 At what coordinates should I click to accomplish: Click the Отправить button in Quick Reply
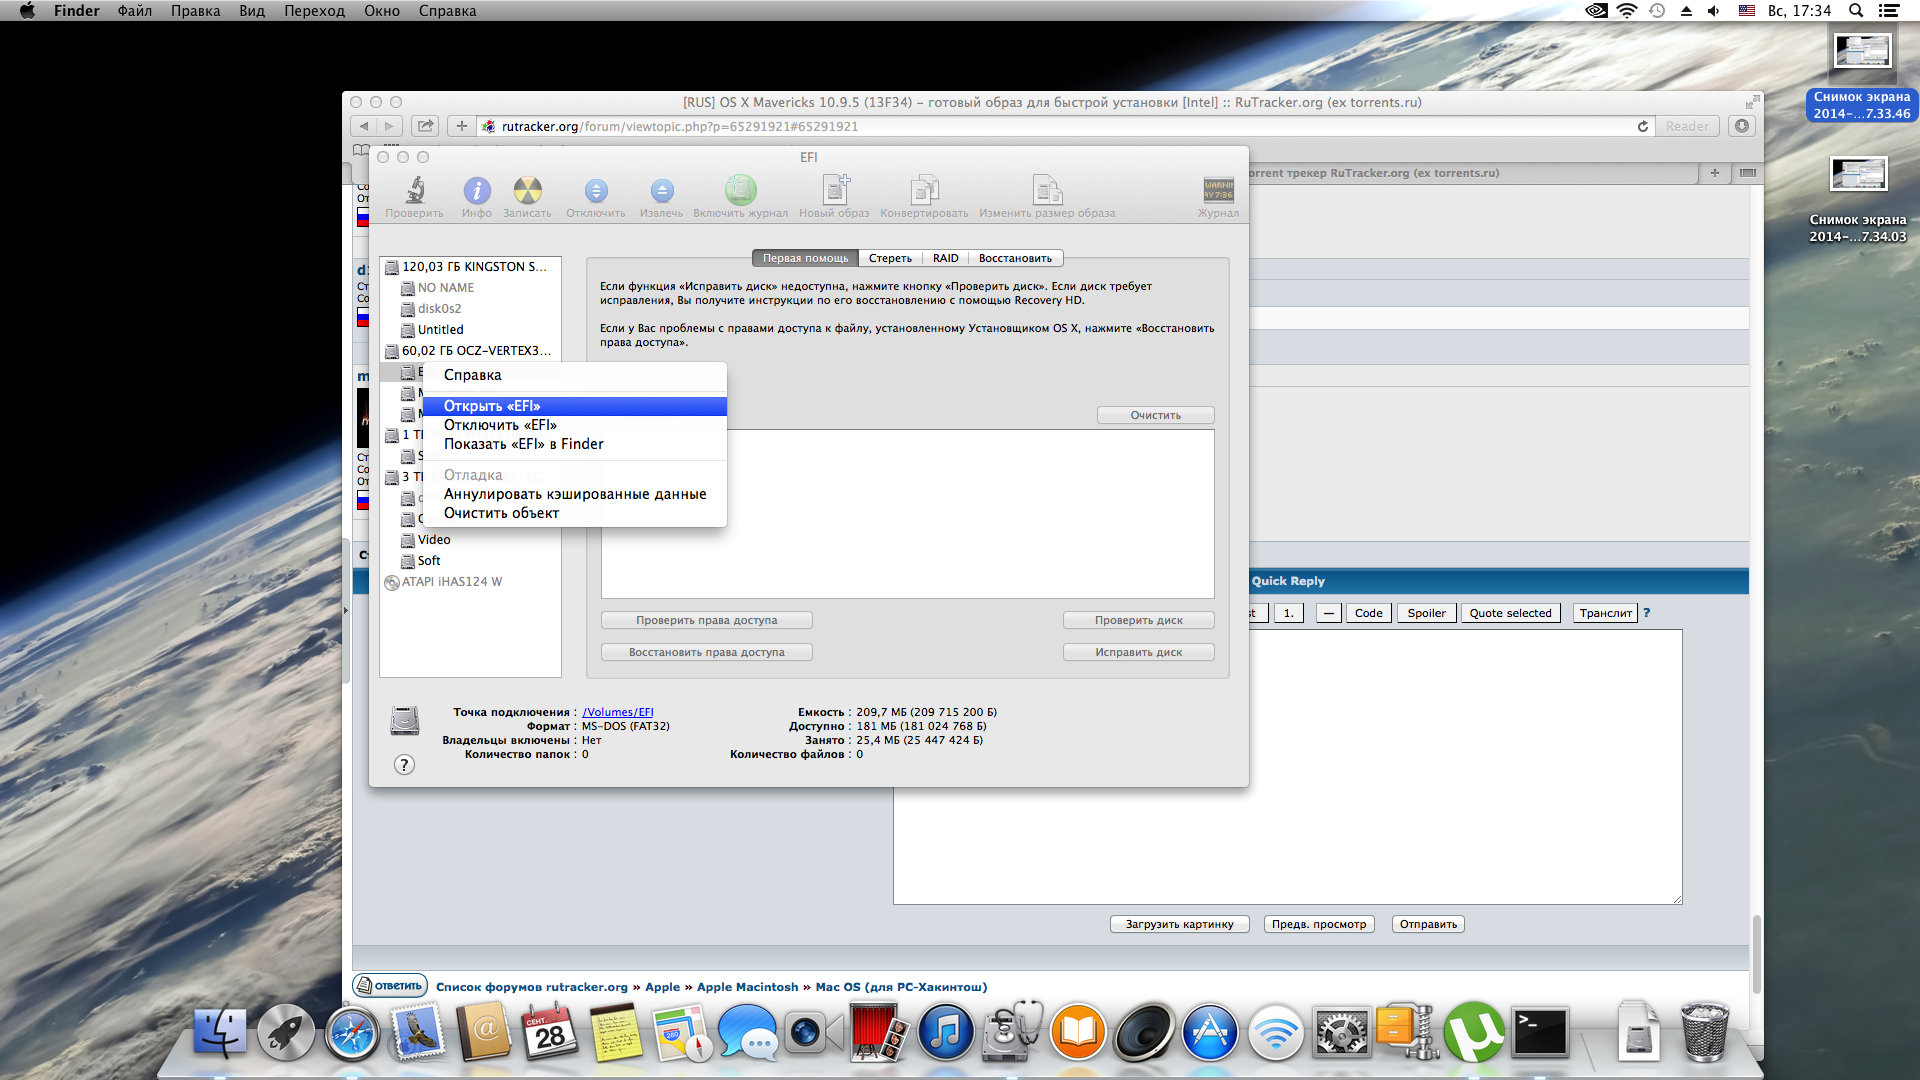pyautogui.click(x=1428, y=924)
